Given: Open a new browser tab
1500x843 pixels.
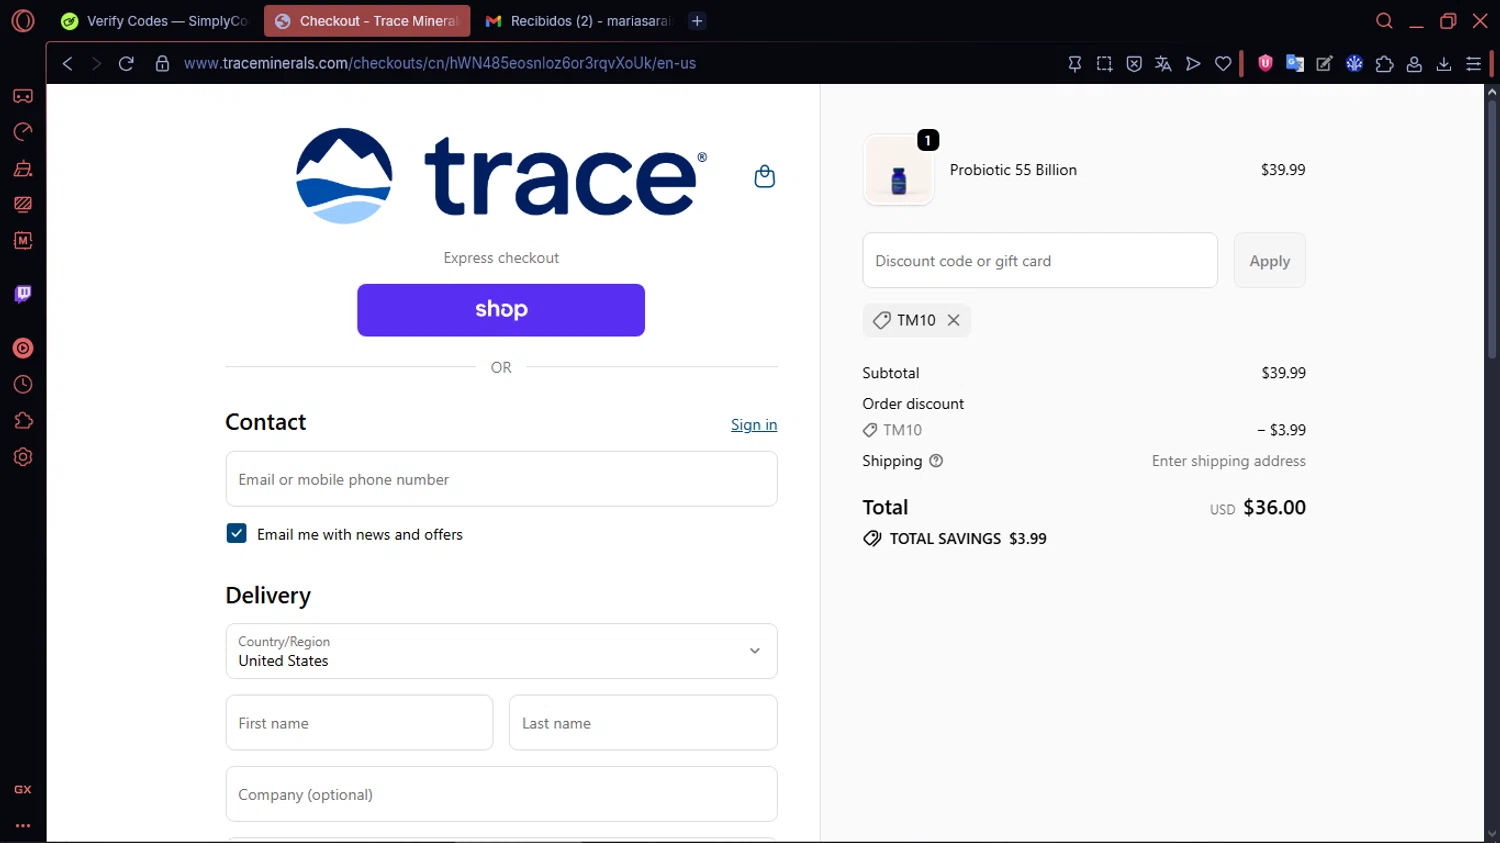Looking at the screenshot, I should tap(697, 21).
